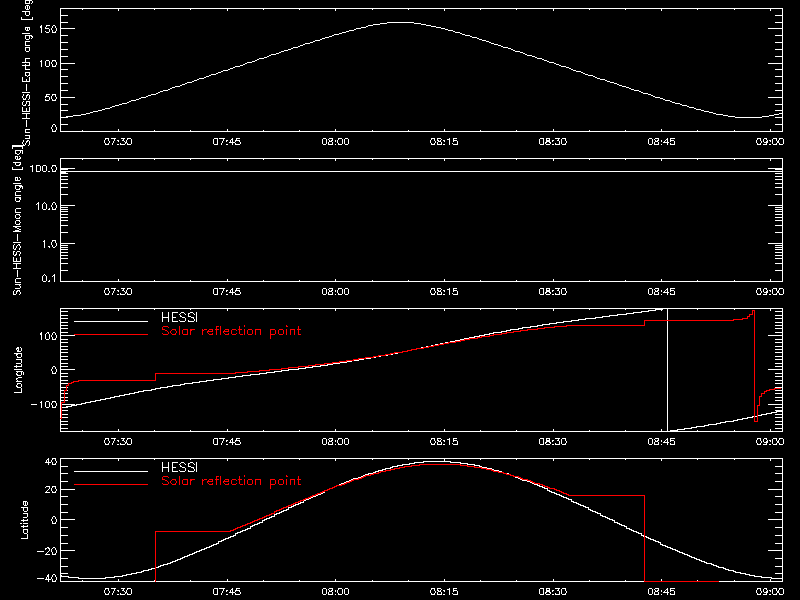800x600 pixels.
Task: Click 100 tick on Earth angle plot
Action: [48, 64]
